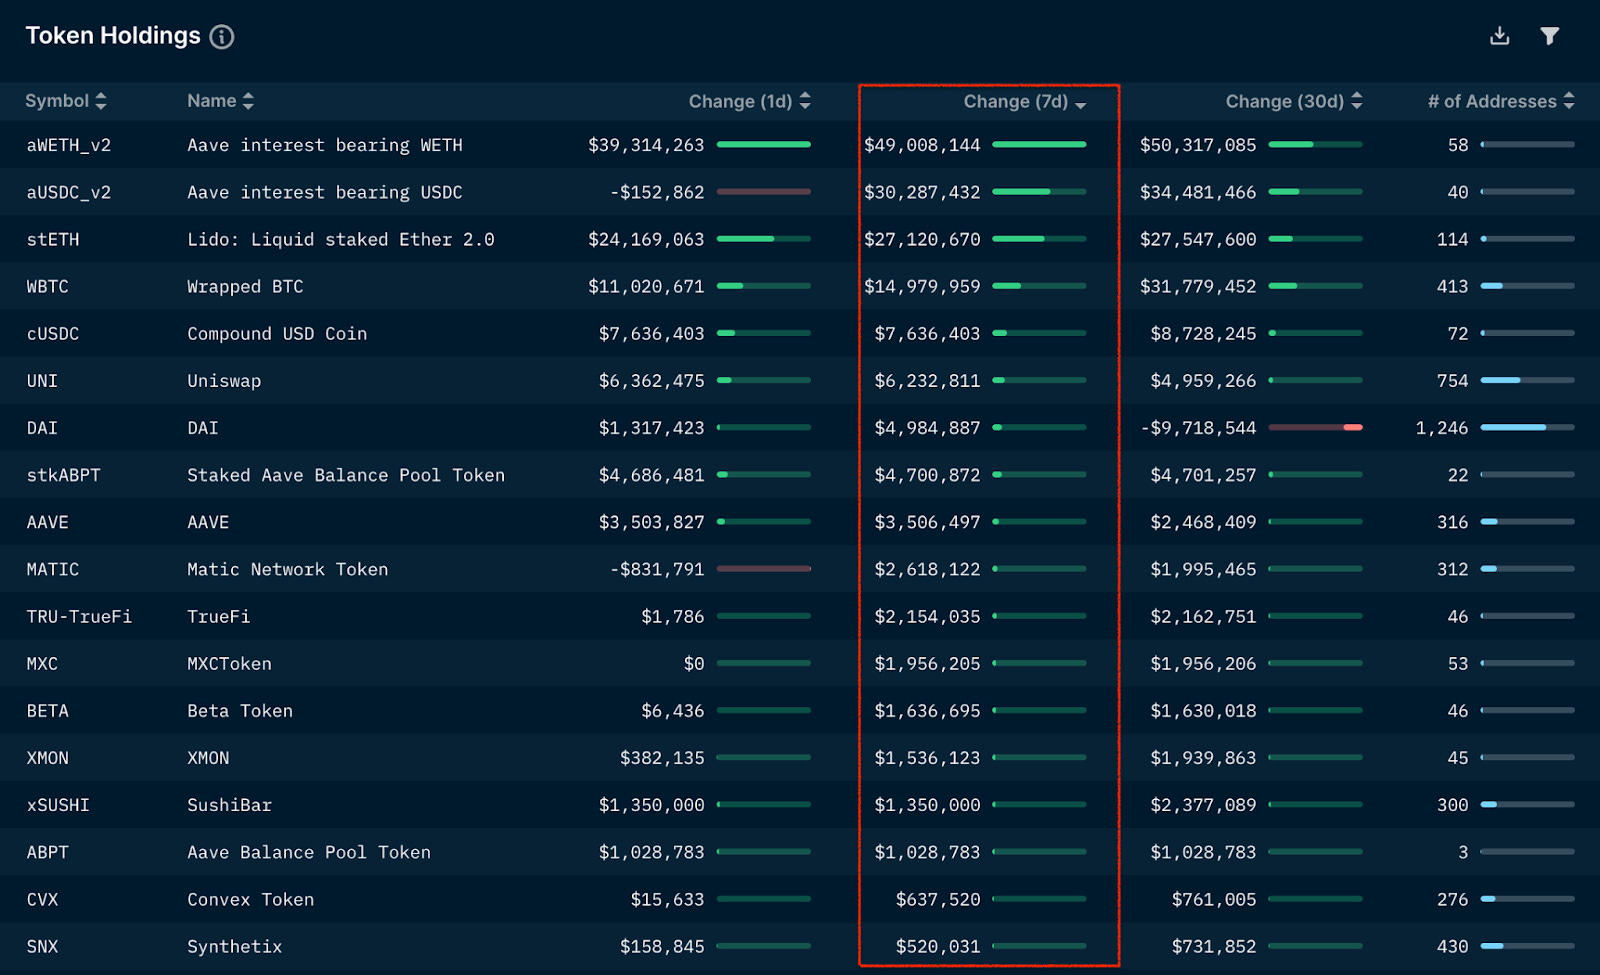This screenshot has height=975, width=1600.
Task: Select the aUSDC_v2 symbol
Action: point(69,192)
